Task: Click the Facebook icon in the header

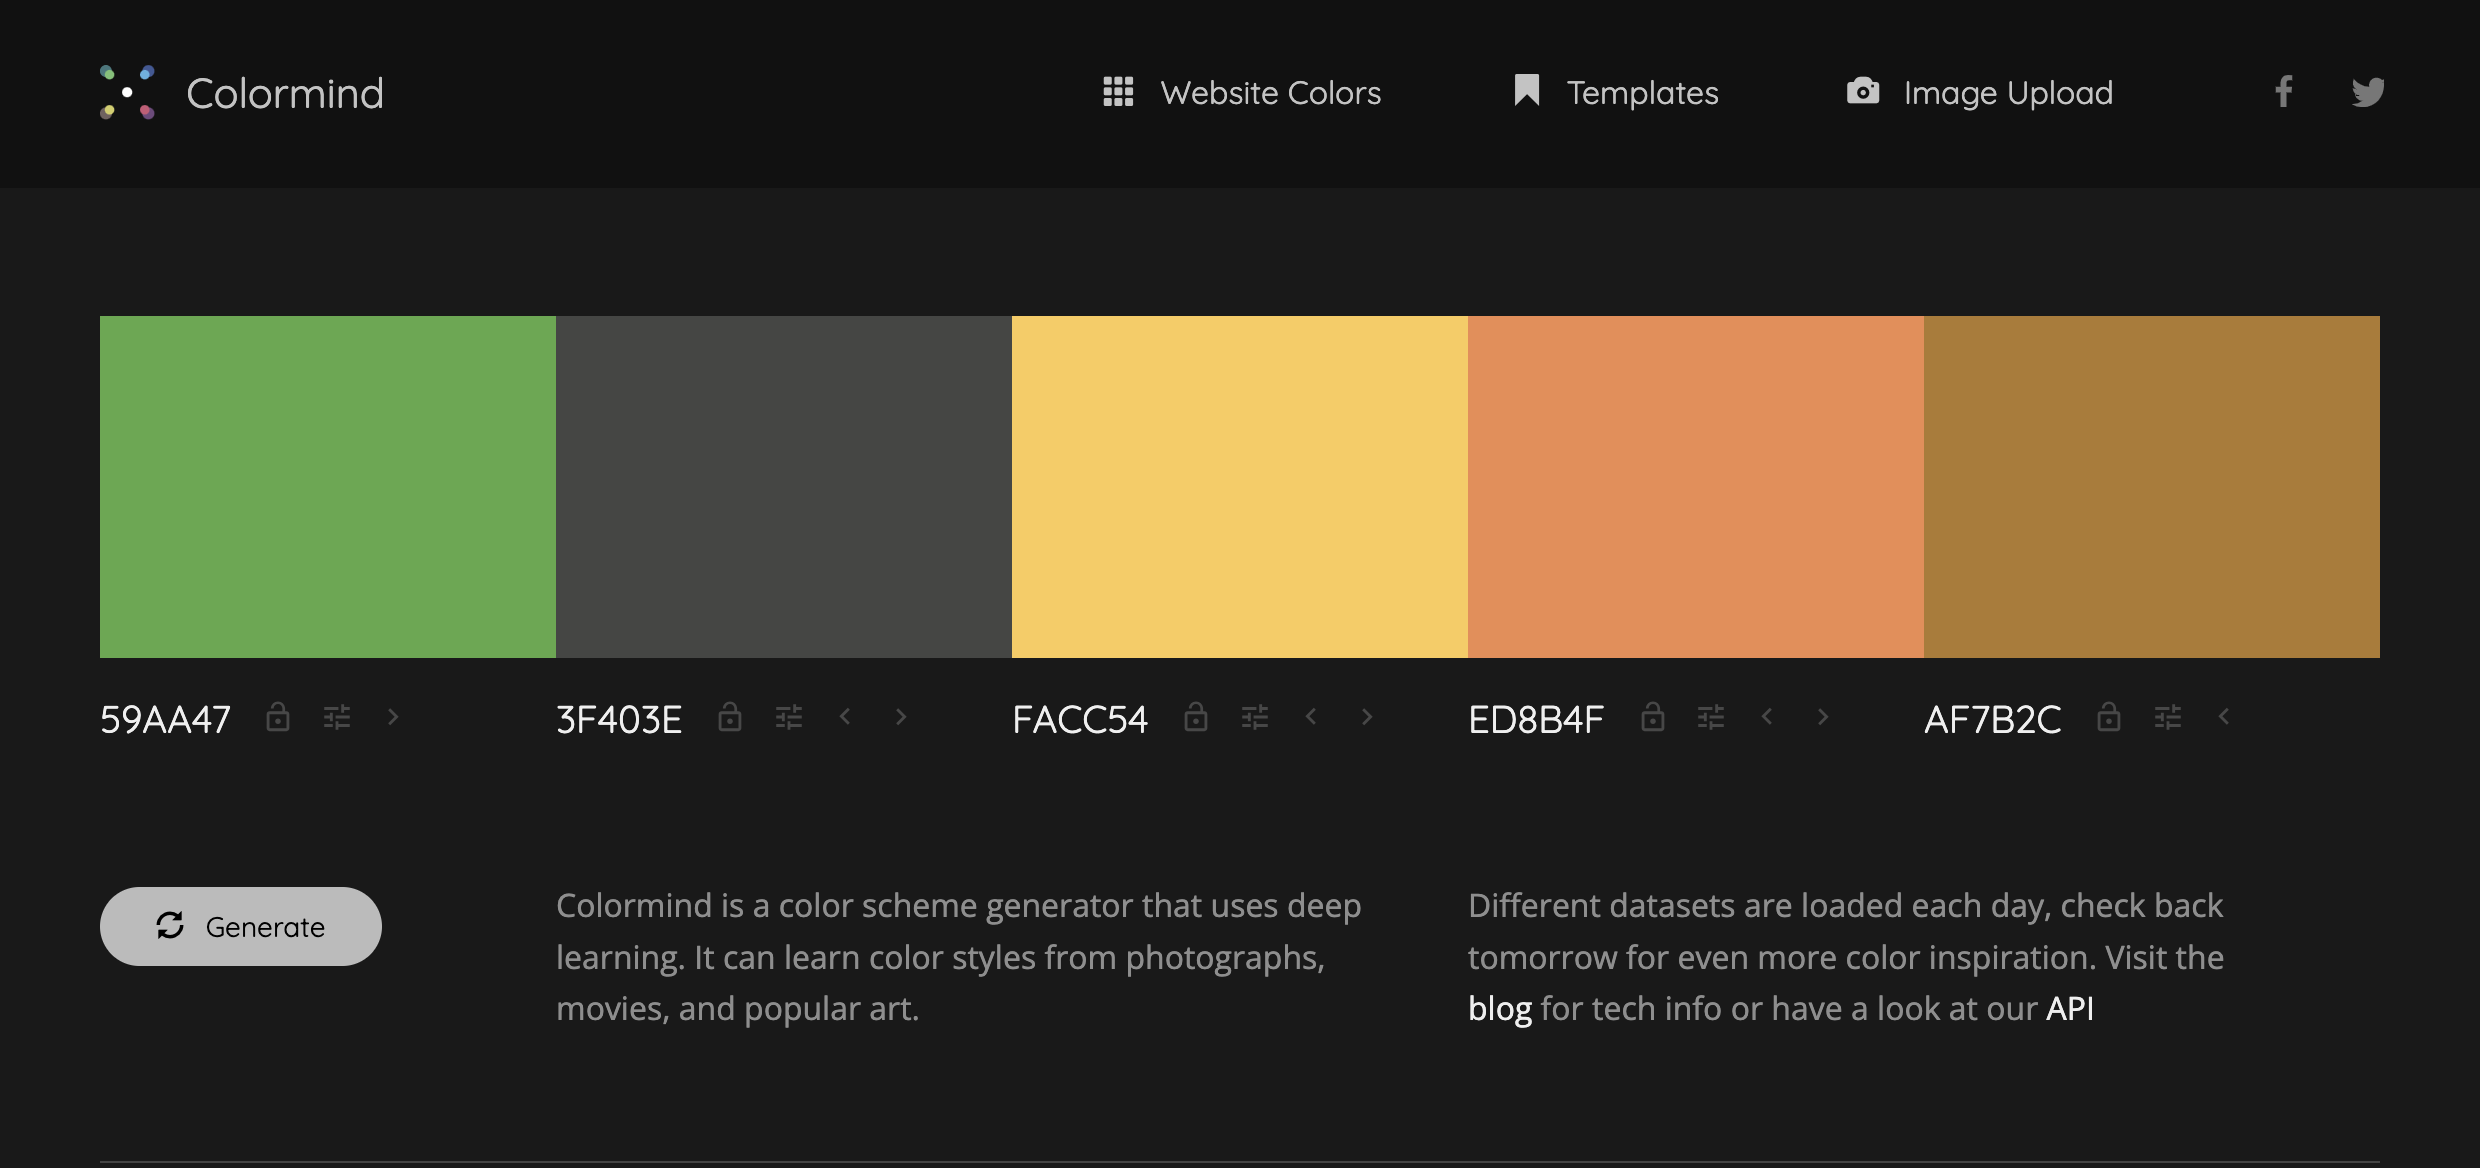Action: click(2283, 92)
